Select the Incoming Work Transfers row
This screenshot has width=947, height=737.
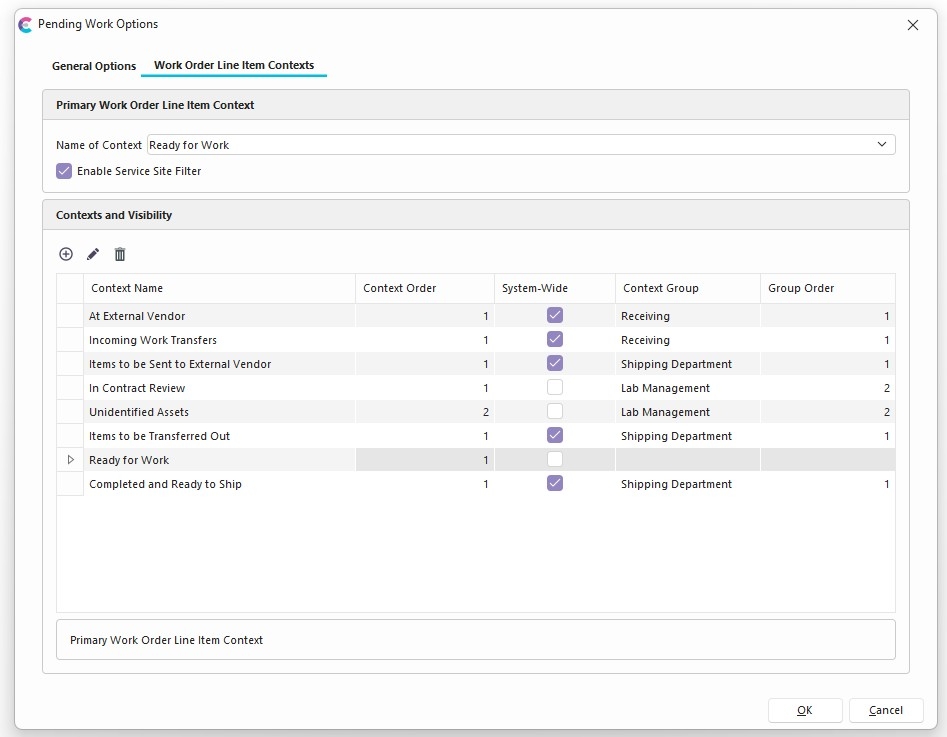pos(152,340)
